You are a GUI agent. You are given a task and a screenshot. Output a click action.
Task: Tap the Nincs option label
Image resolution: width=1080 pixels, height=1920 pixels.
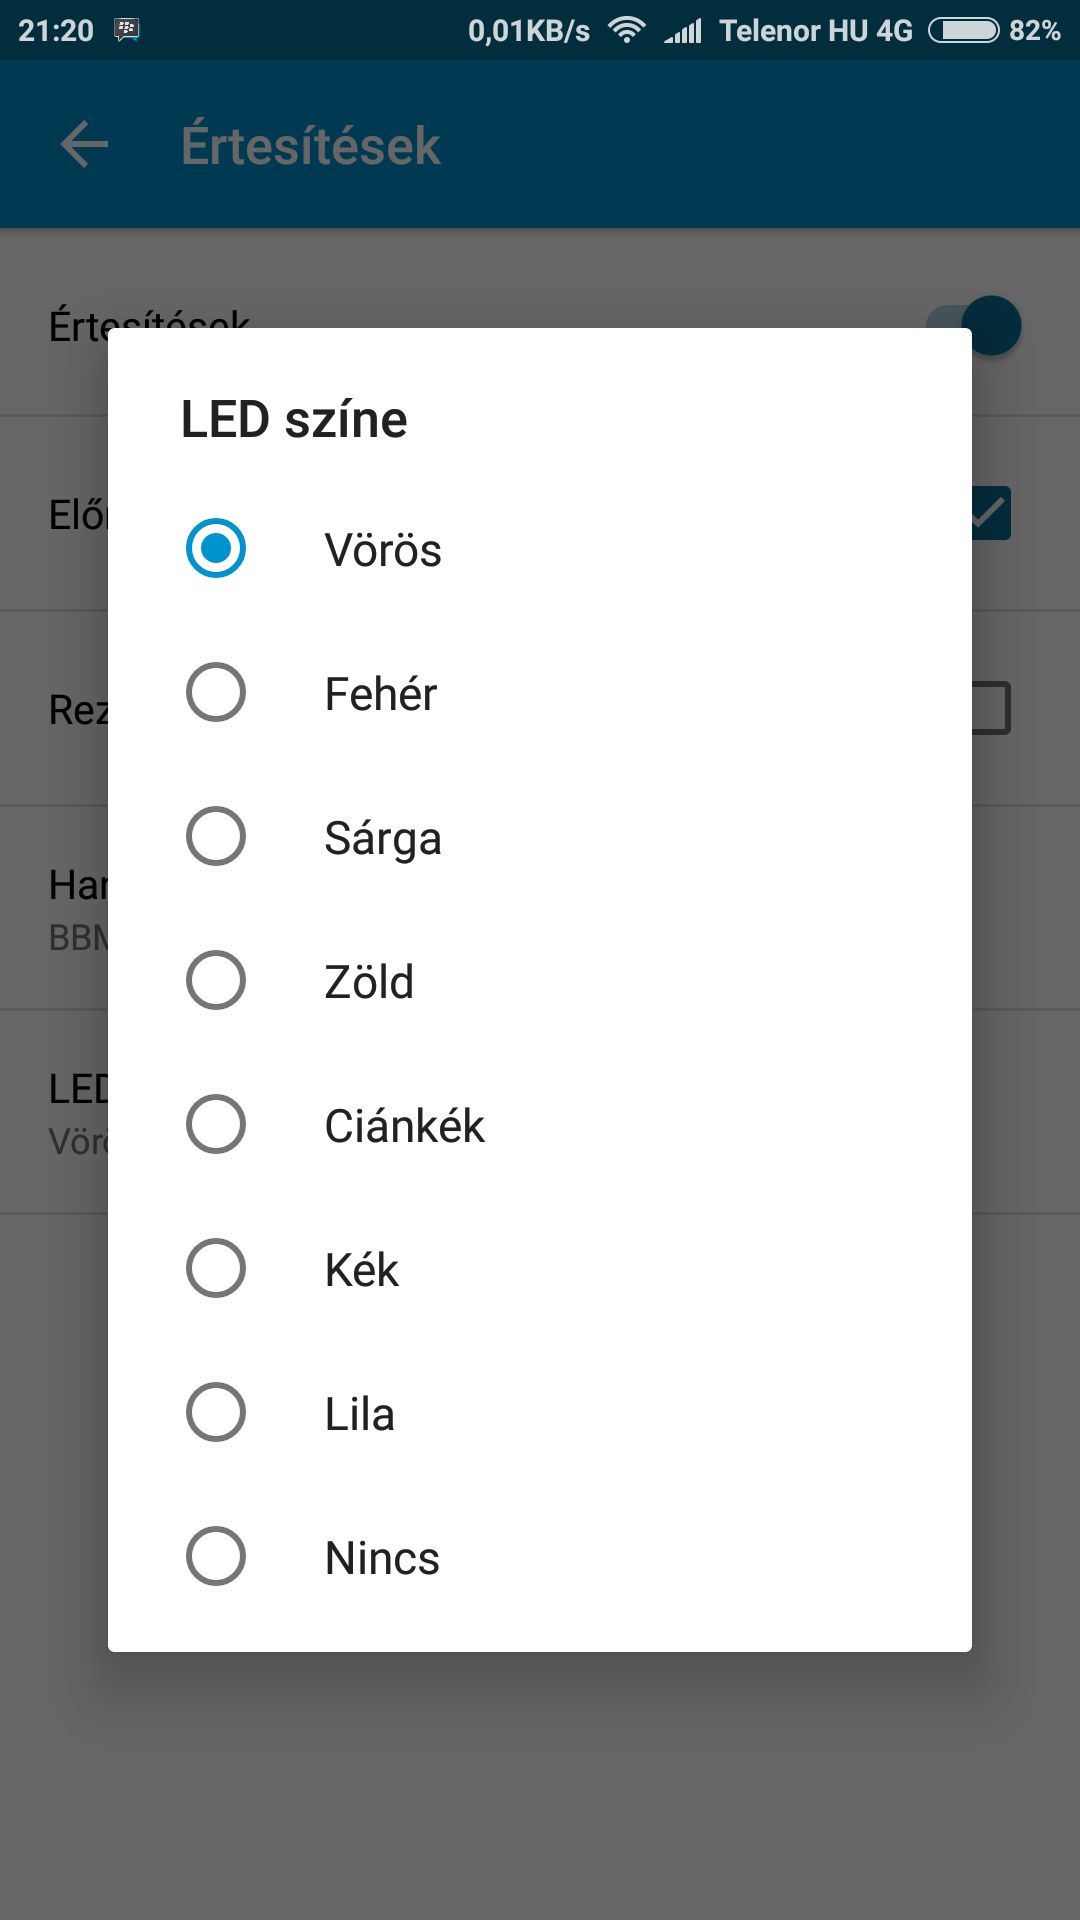[383, 1558]
